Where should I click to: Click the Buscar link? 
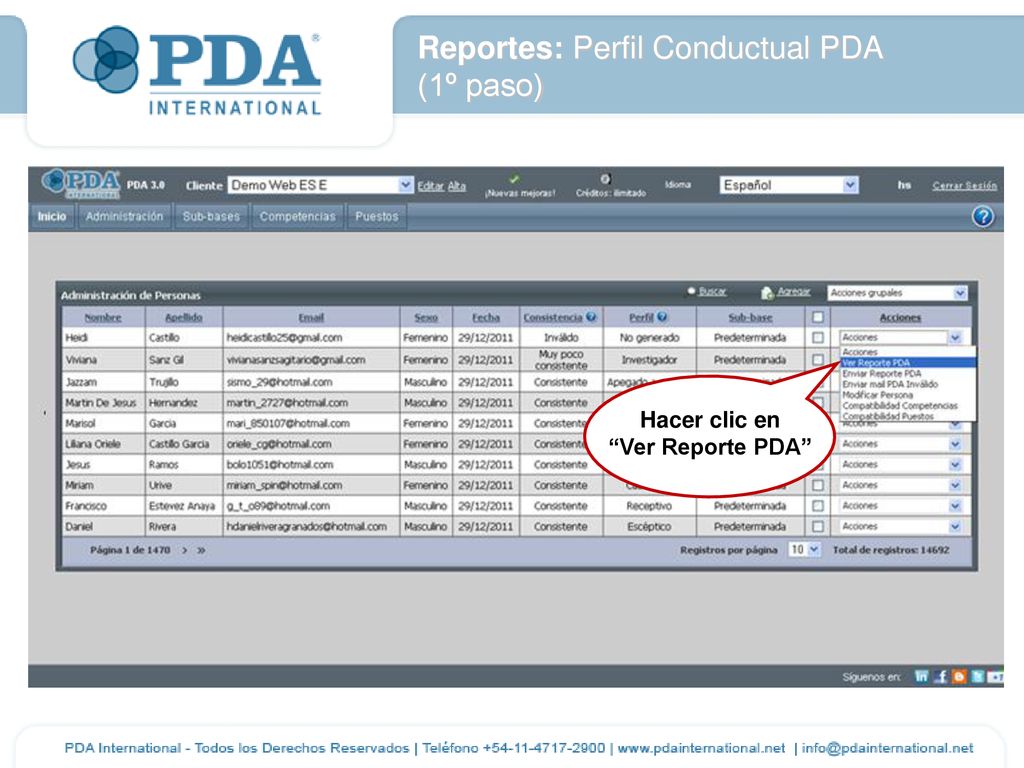[x=712, y=291]
